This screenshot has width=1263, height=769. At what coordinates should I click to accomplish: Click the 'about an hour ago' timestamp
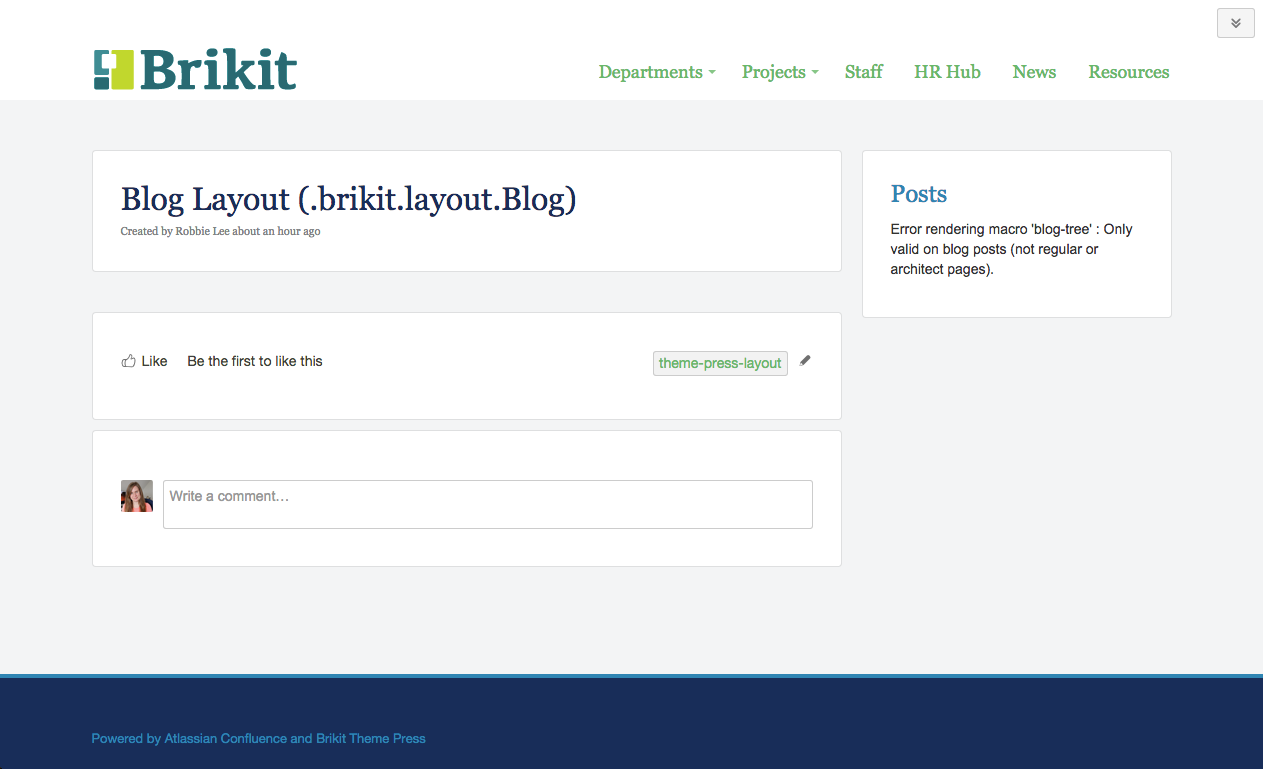[x=276, y=231]
